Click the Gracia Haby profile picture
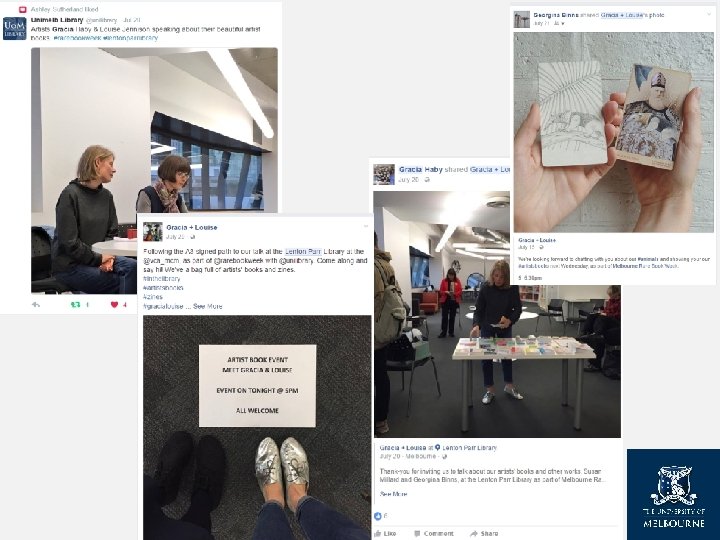 (384, 174)
